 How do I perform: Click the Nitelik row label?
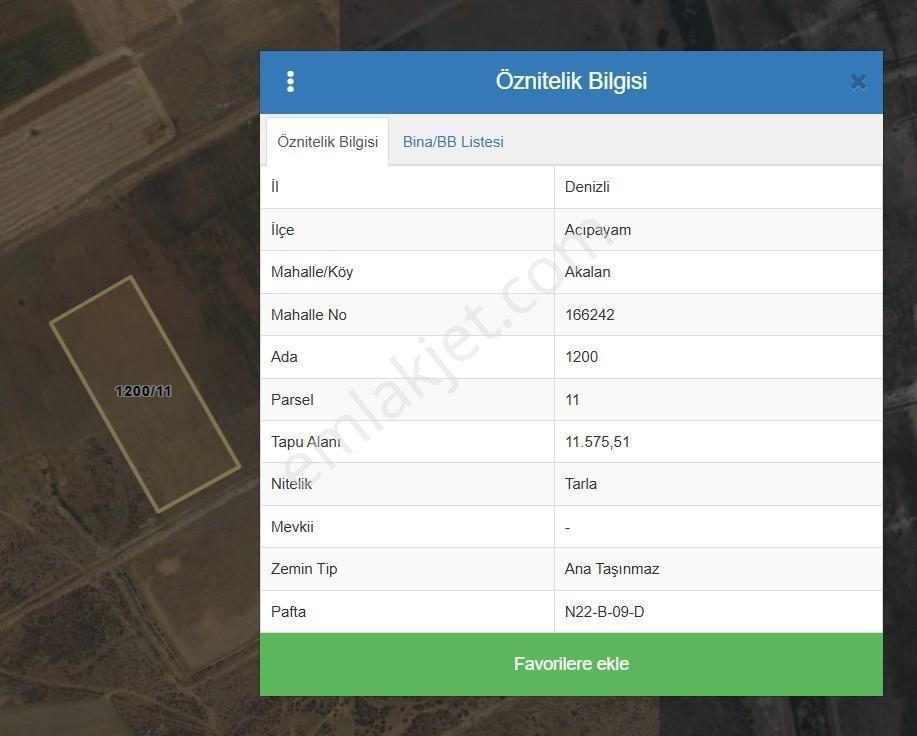coord(291,484)
